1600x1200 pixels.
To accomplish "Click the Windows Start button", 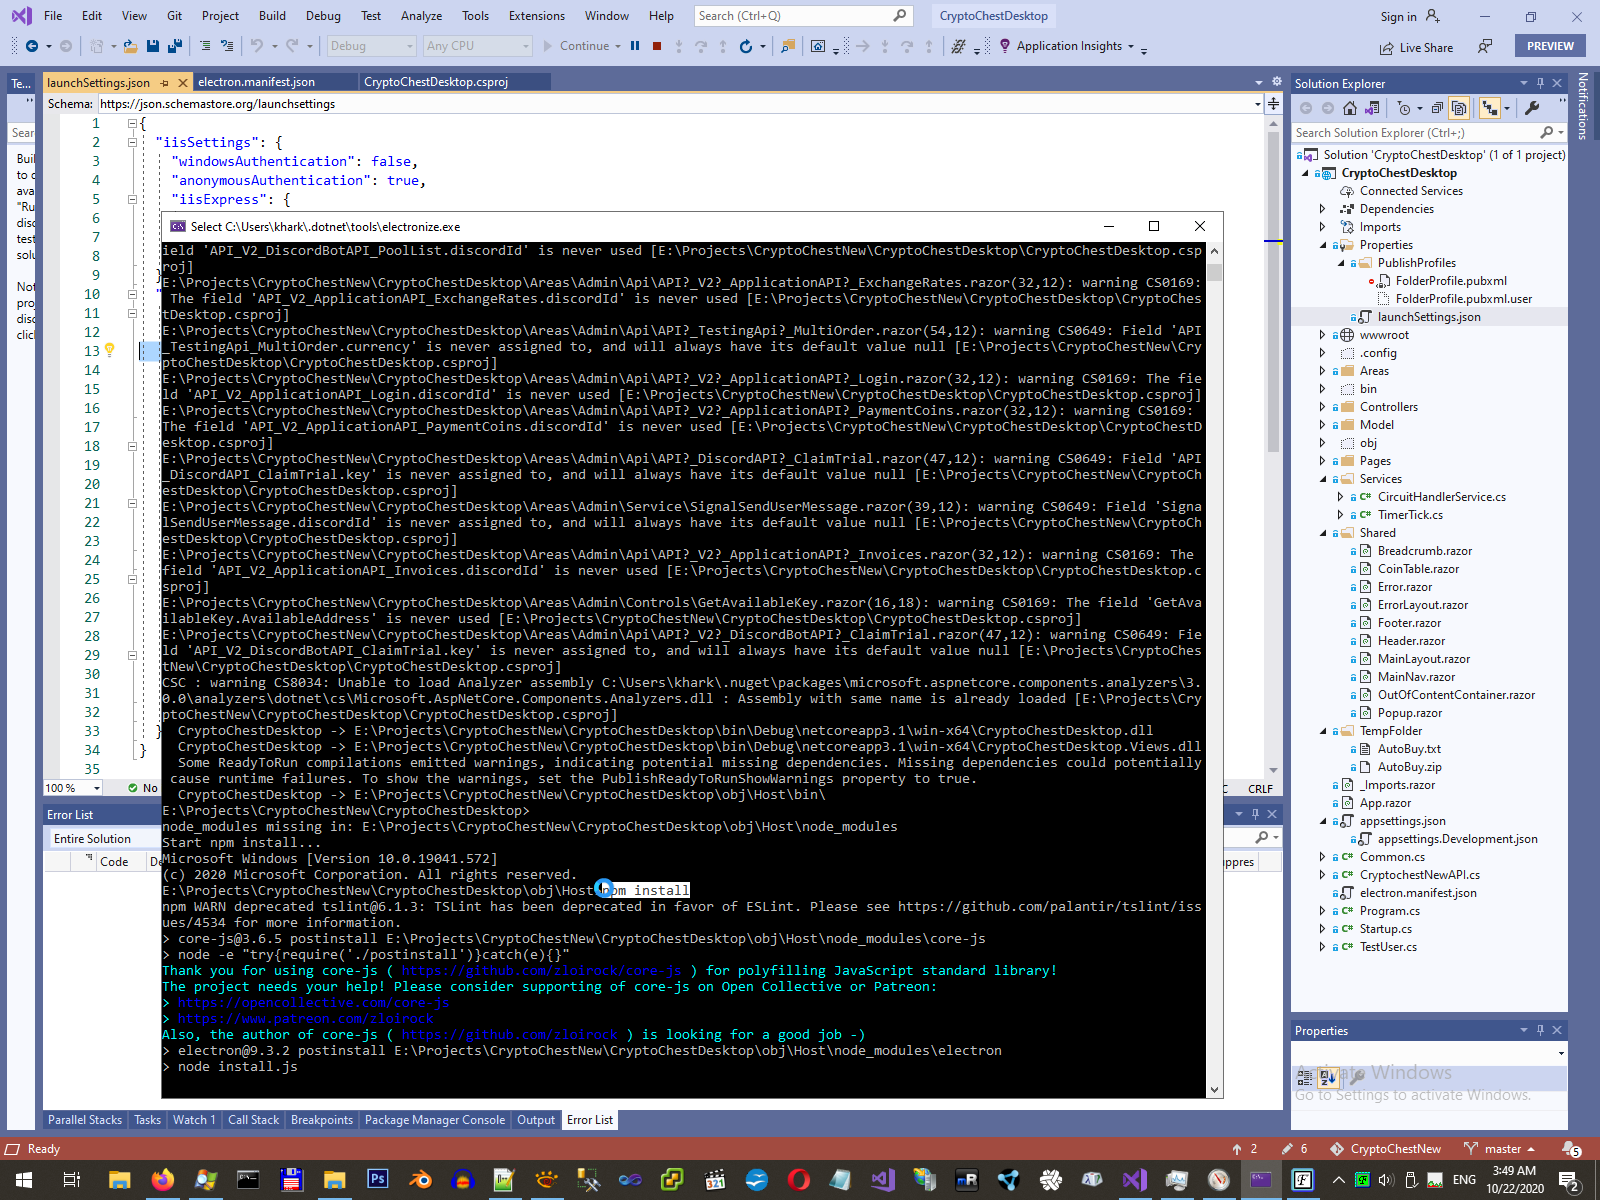I will (x=24, y=1180).
